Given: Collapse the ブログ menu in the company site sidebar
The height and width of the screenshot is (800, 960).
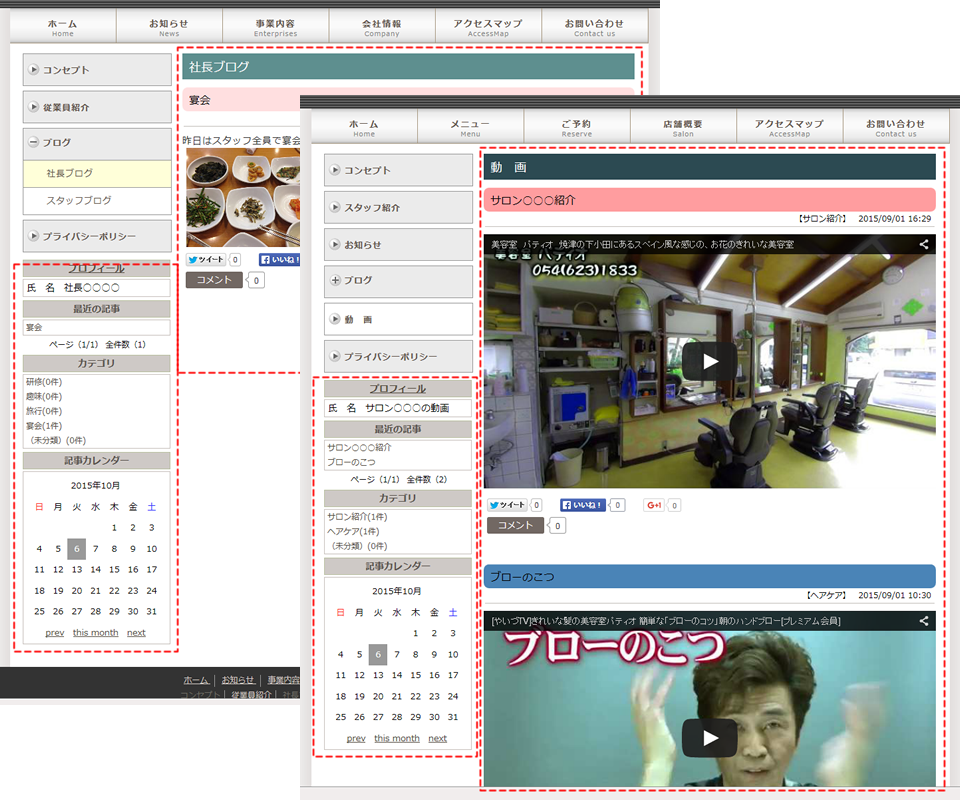Looking at the screenshot, I should (x=97, y=143).
